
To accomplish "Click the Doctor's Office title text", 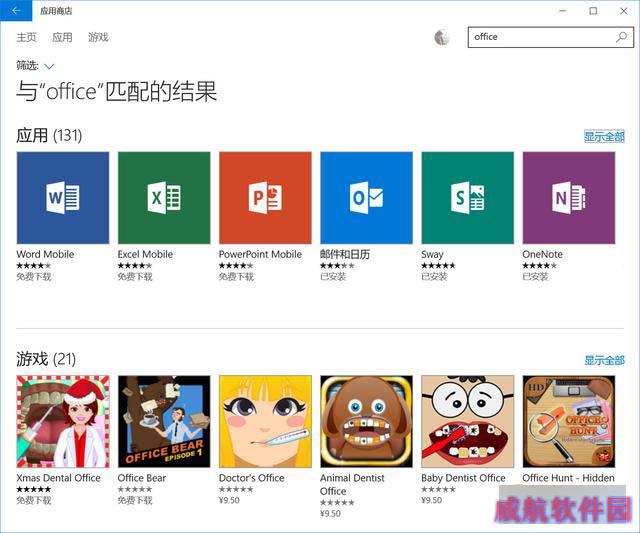I will pos(251,478).
